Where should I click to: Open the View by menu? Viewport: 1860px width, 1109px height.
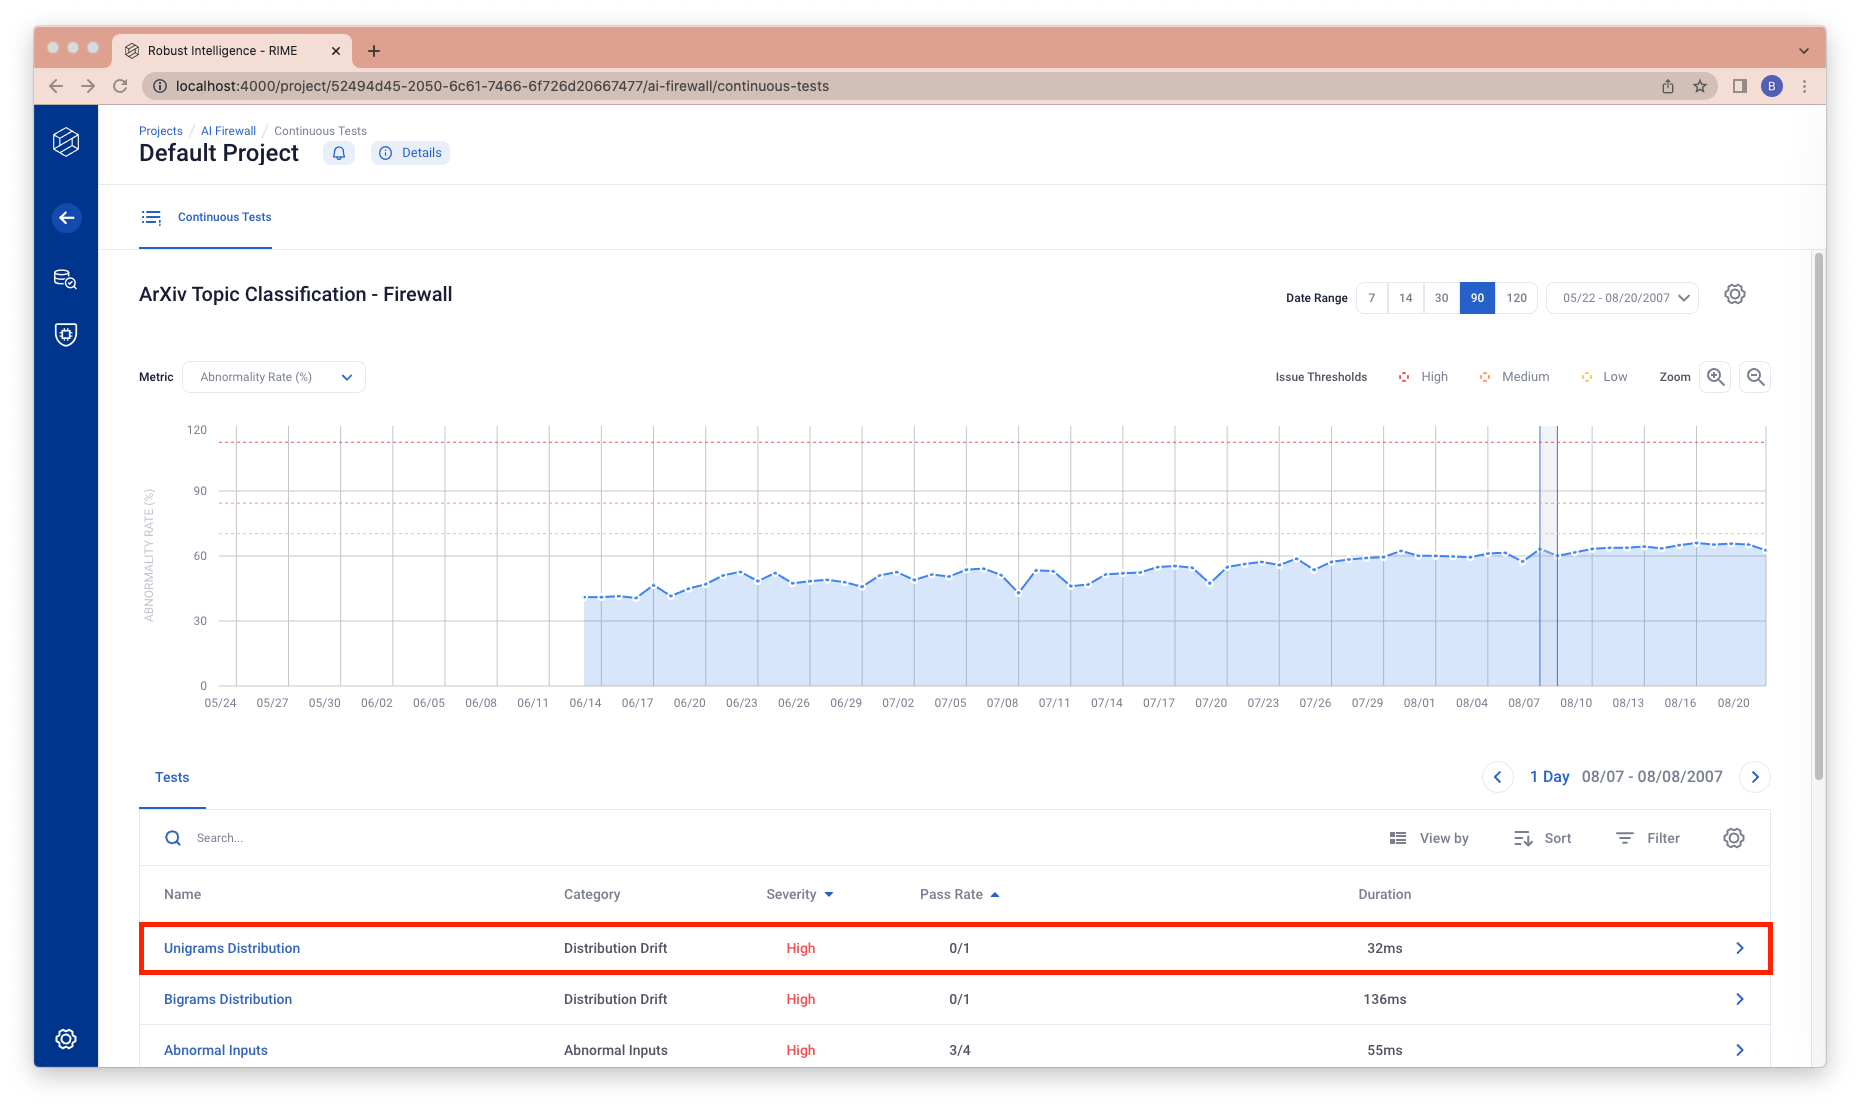click(x=1429, y=838)
